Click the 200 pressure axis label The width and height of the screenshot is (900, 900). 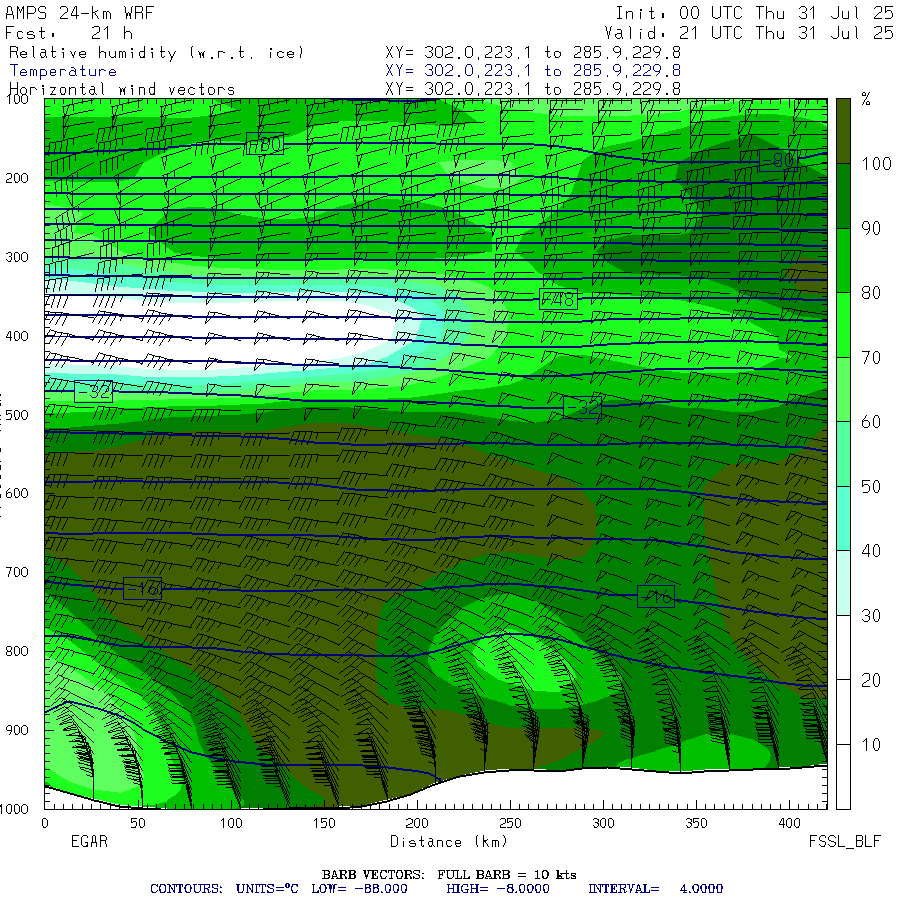tap(17, 178)
